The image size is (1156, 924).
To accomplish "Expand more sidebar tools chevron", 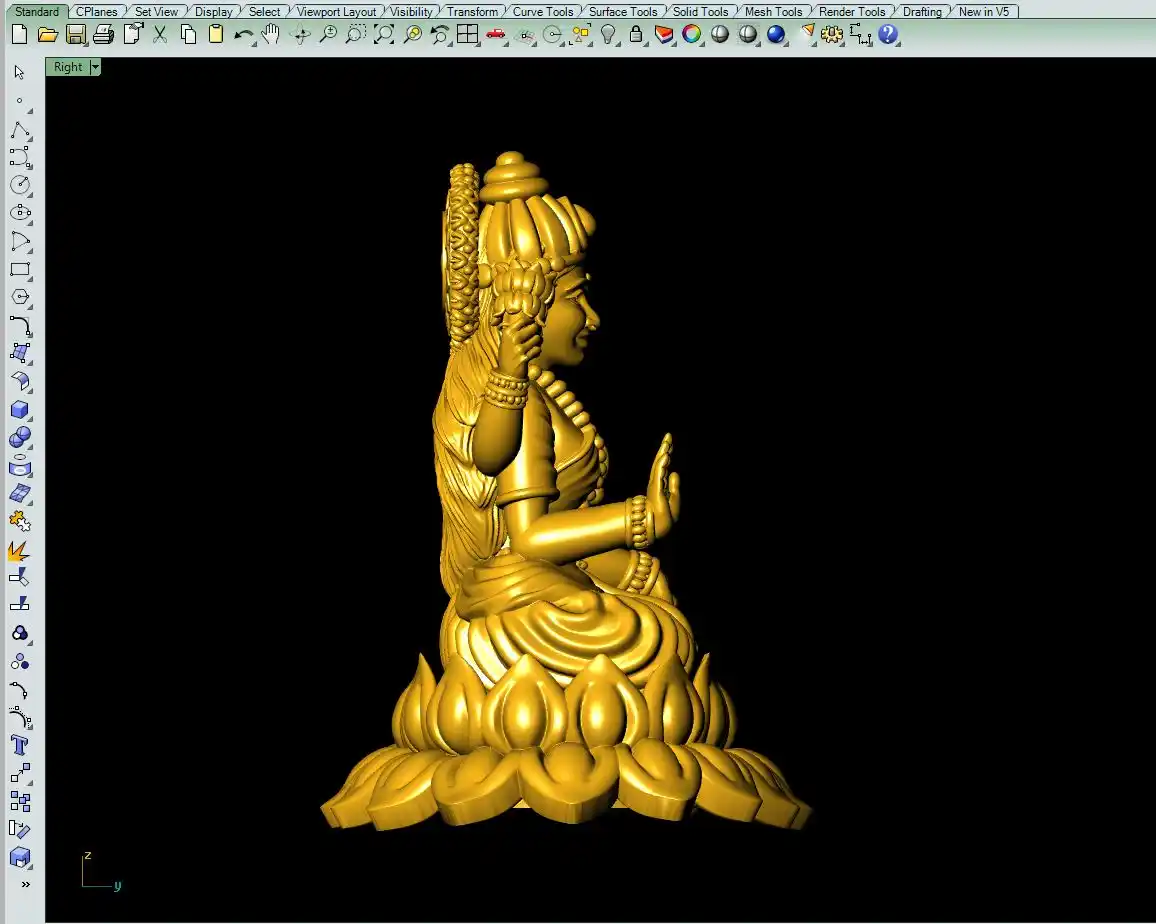I will tap(25, 884).
